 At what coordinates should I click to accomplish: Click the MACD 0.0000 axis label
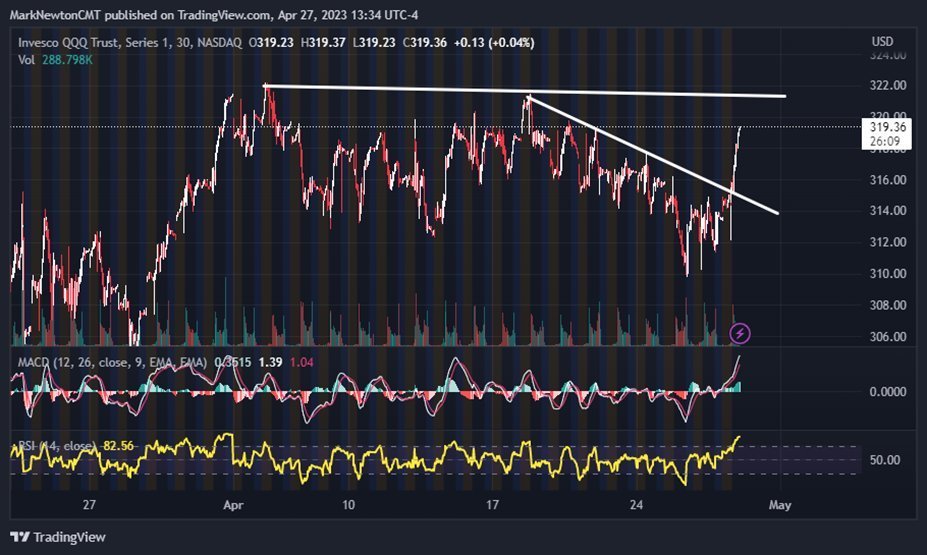pyautogui.click(x=887, y=391)
